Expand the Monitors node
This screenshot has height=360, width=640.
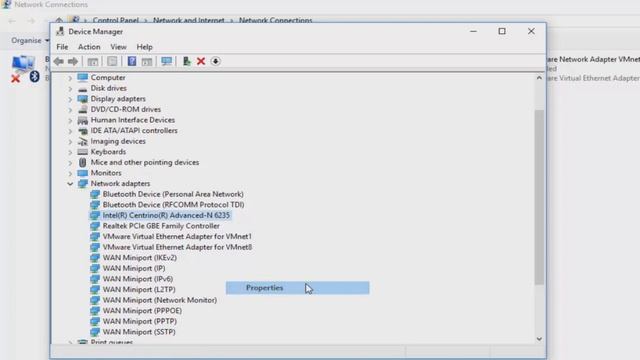point(70,173)
